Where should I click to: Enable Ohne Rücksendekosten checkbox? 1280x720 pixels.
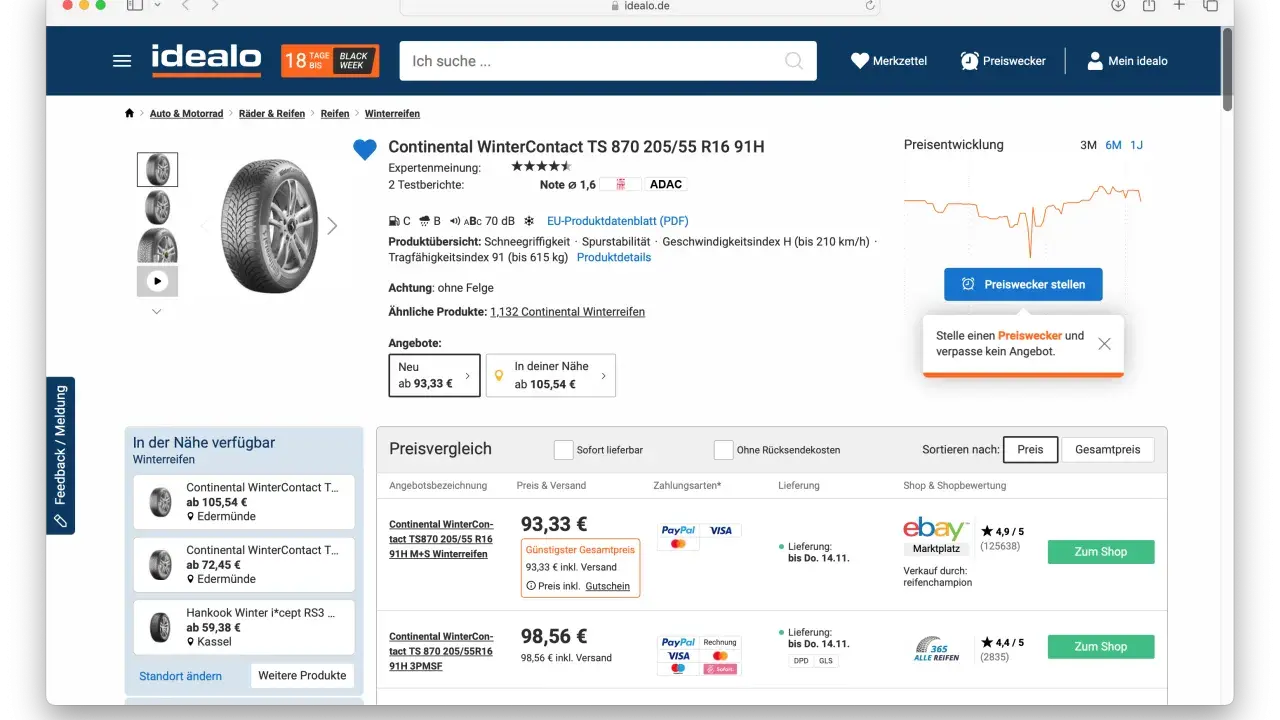point(724,450)
